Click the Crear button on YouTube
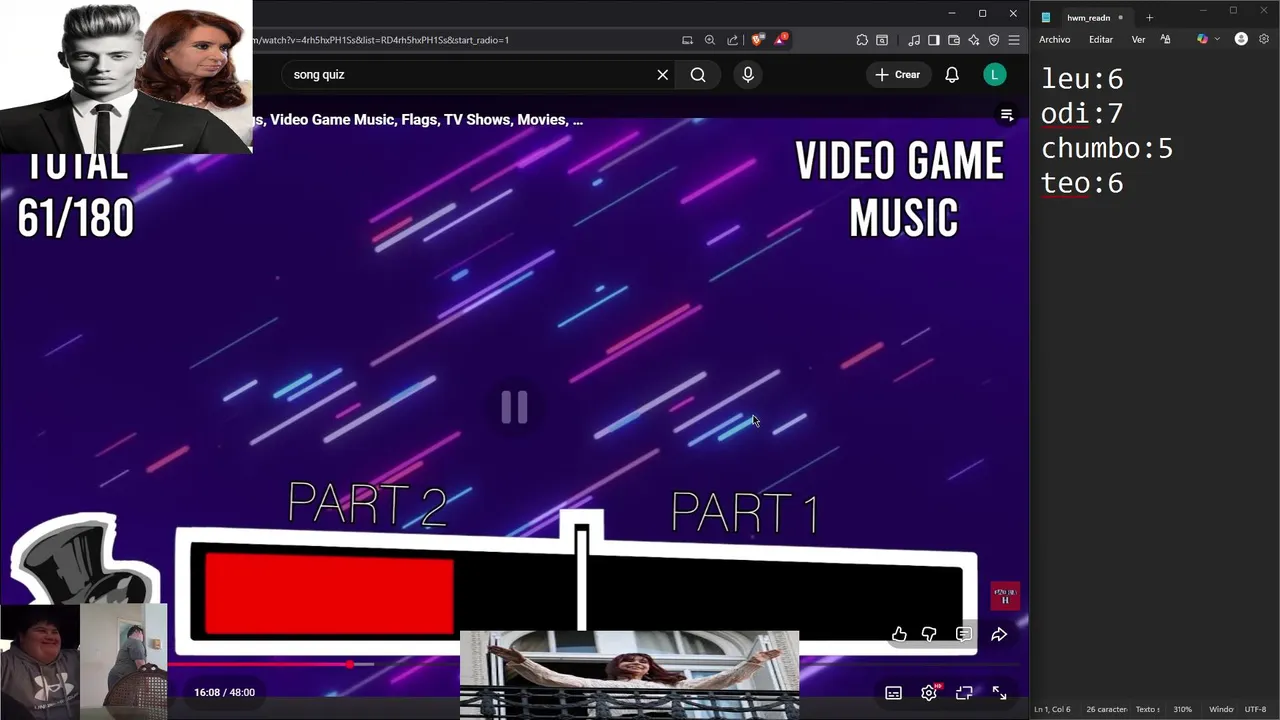 tap(897, 75)
